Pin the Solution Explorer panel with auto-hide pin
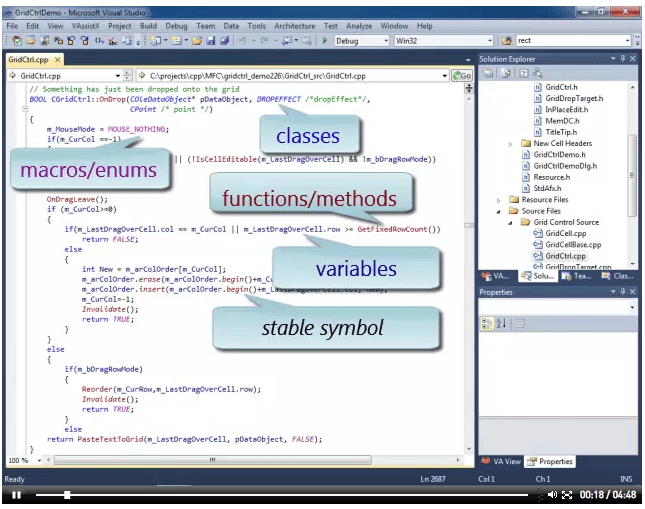Viewport: 645px width, 509px height. tap(623, 58)
